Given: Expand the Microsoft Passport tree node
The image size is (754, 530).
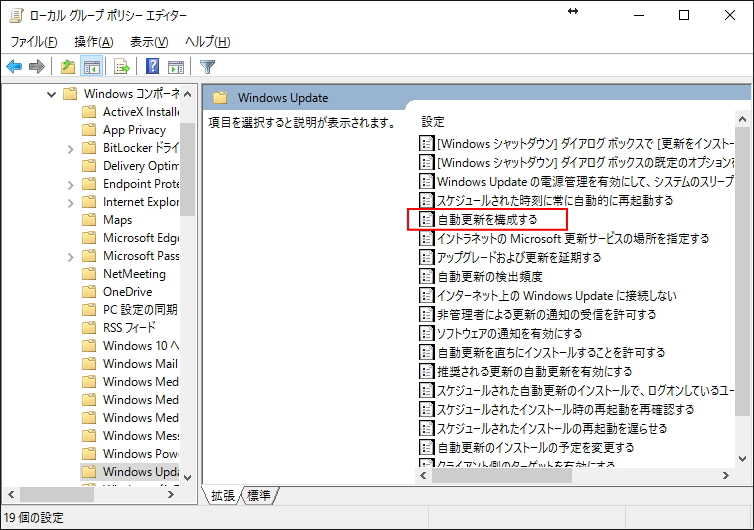Looking at the screenshot, I should point(71,257).
